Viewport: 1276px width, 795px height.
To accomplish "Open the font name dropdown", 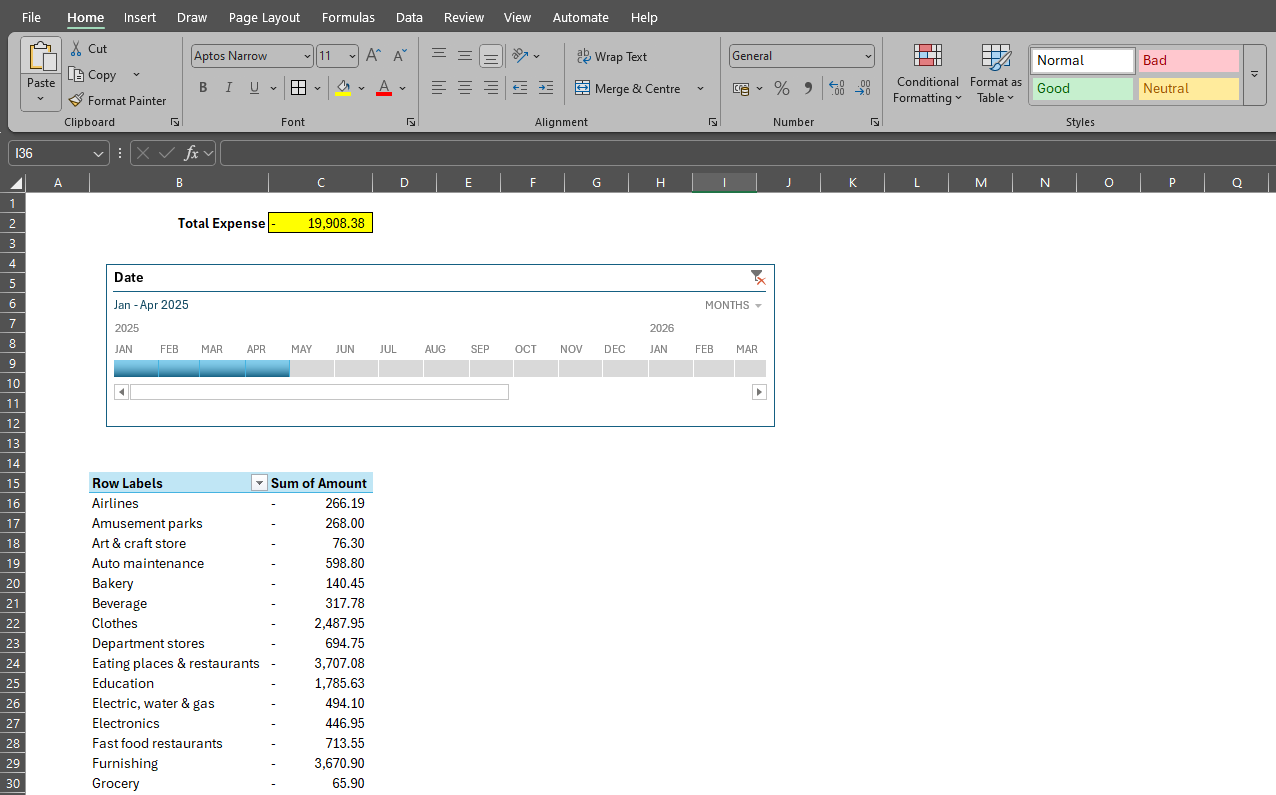I will click(x=307, y=56).
